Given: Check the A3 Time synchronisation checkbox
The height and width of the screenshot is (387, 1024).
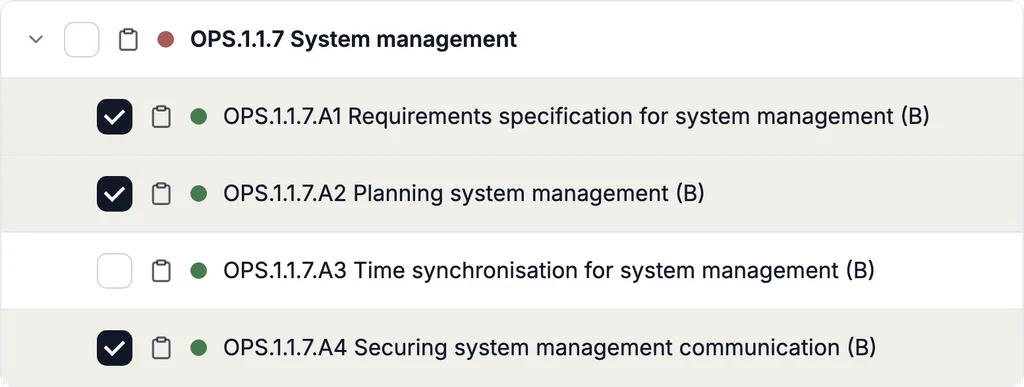Looking at the screenshot, I should point(114,271).
